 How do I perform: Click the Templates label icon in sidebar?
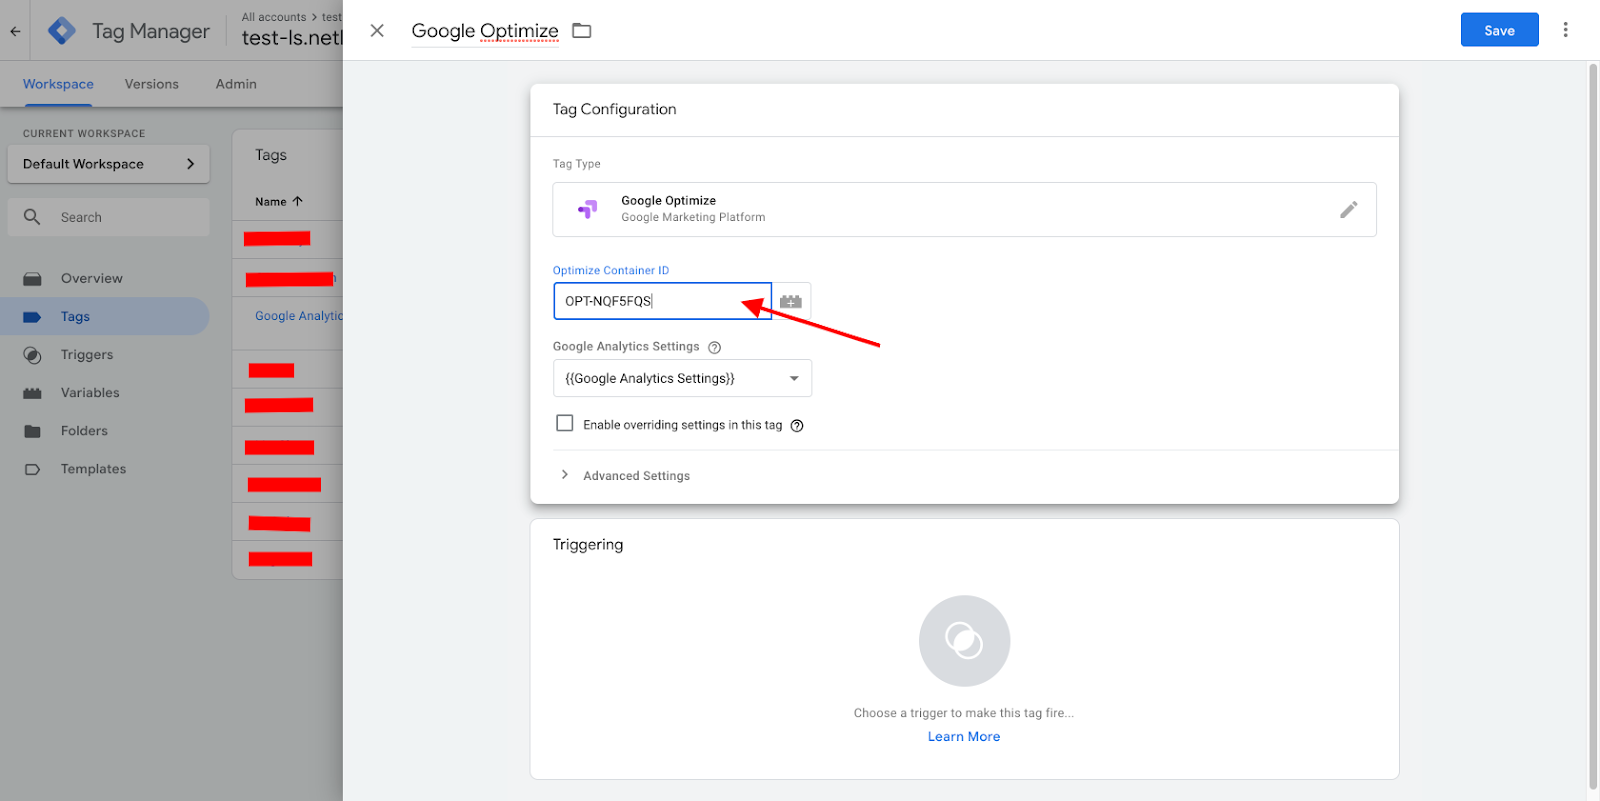click(32, 469)
